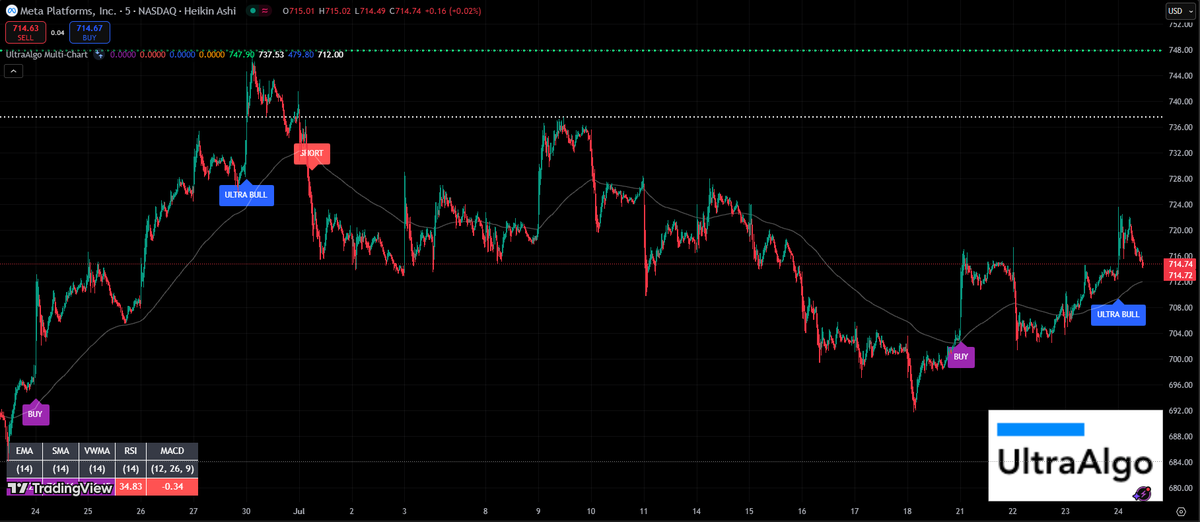This screenshot has width=1200, height=522.
Task: Click the 714.67 BUY button
Action: pyautogui.click(x=89, y=33)
